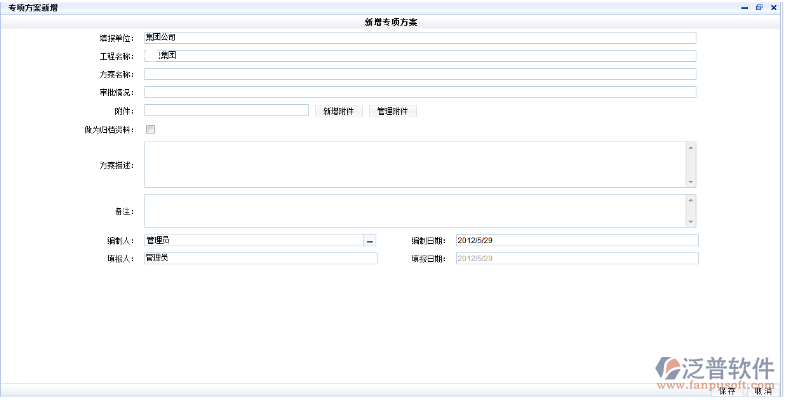
Task: Click the 填报单位 field
Action: [x=420, y=38]
